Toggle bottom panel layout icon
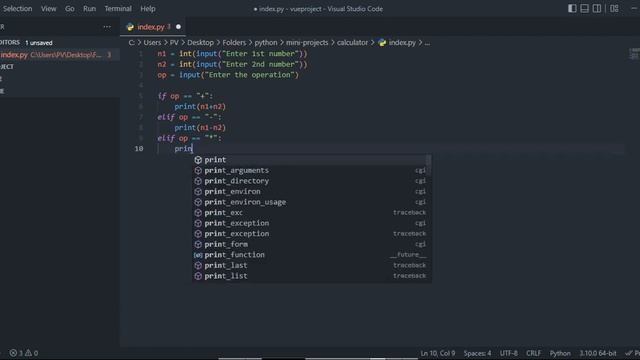 (584, 9)
